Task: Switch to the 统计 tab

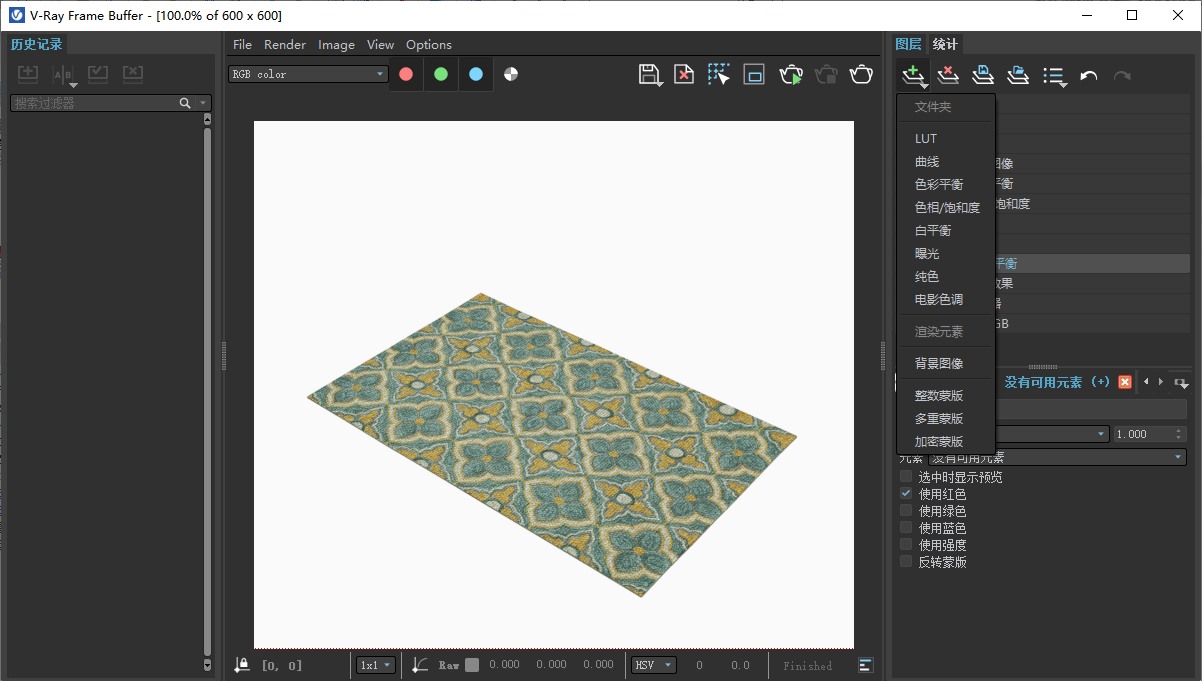Action: pyautogui.click(x=945, y=44)
